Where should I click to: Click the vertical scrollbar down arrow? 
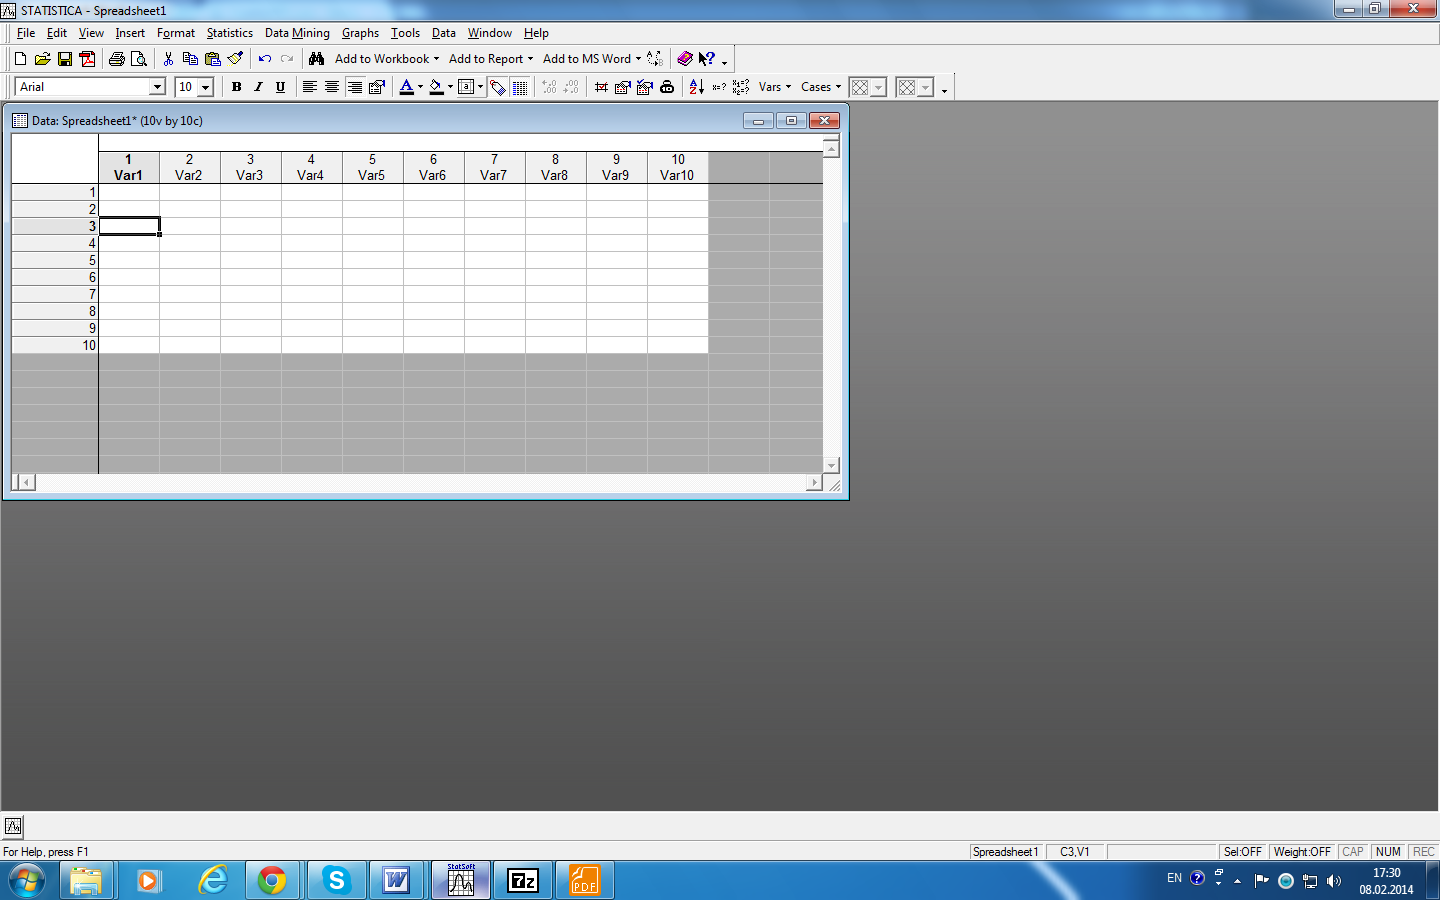click(x=831, y=465)
